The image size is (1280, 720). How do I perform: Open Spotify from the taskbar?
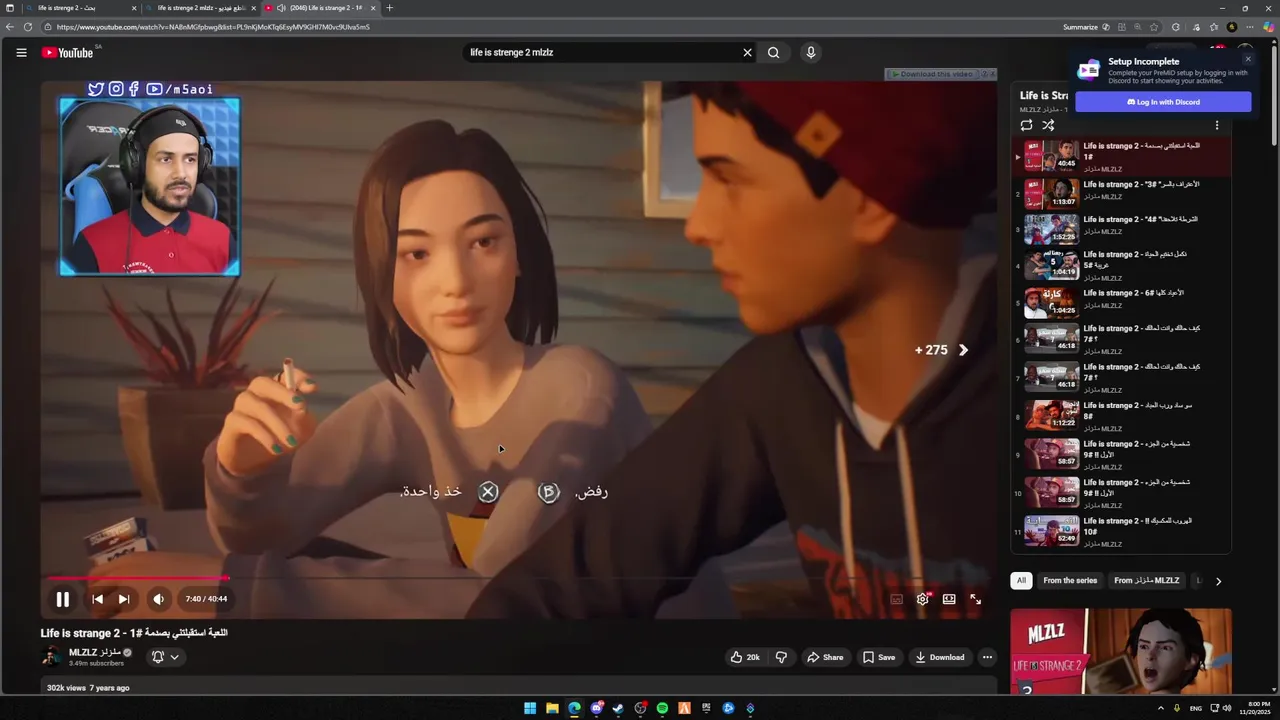click(662, 708)
